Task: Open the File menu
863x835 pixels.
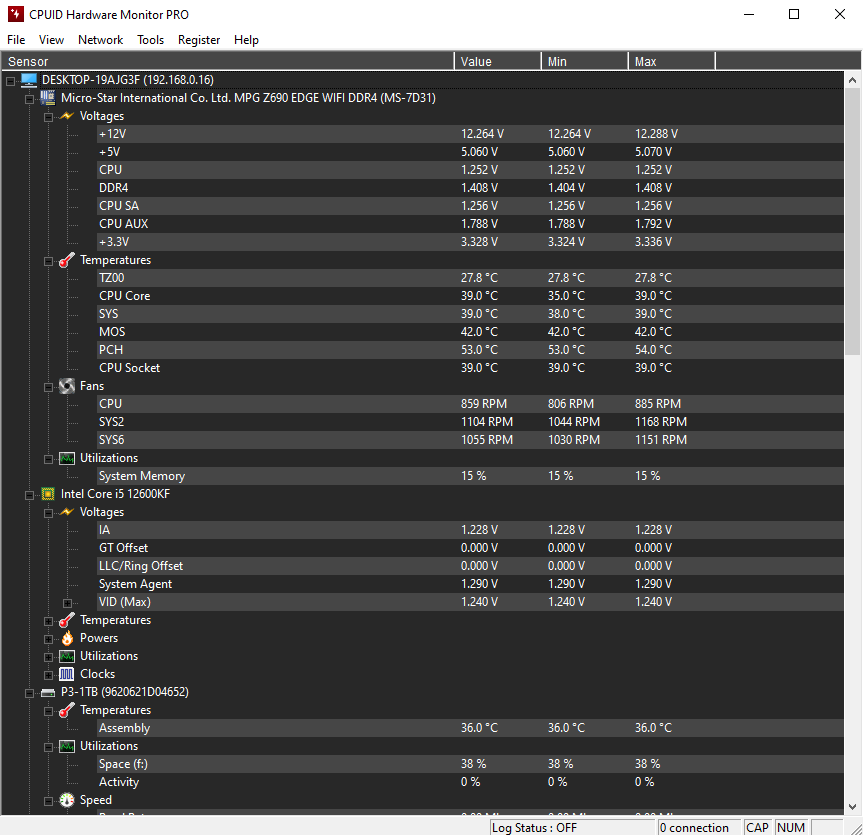Action: pyautogui.click(x=16, y=40)
